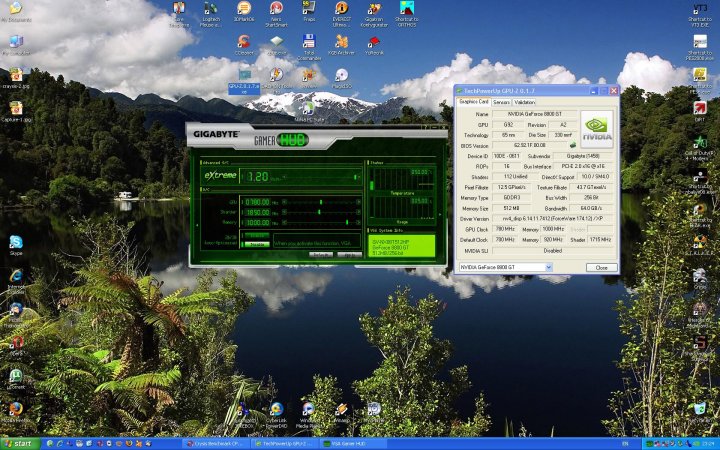Open the Validation tab in GPU-Z
Image resolution: width=720 pixels, height=450 pixels.
524,102
